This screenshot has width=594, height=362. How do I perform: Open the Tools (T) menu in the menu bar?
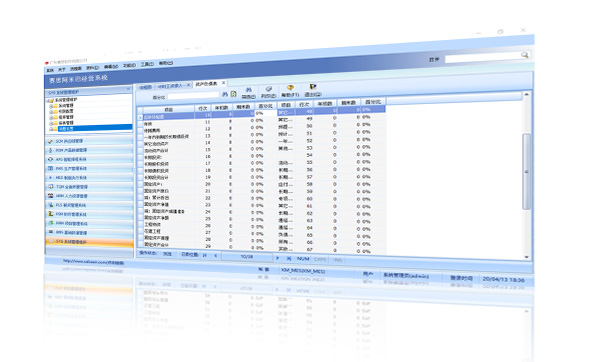click(x=147, y=64)
